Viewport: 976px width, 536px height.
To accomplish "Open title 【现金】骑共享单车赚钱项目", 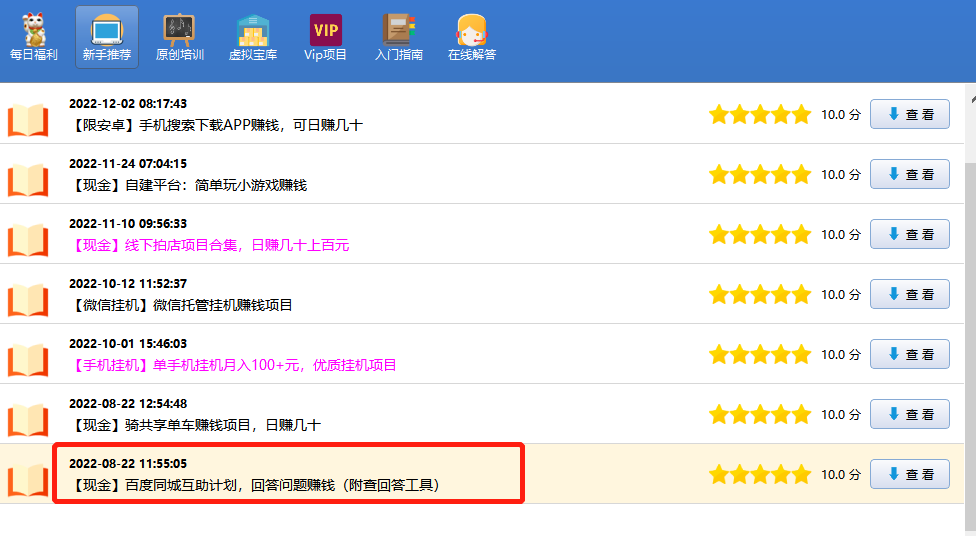I will (x=195, y=425).
